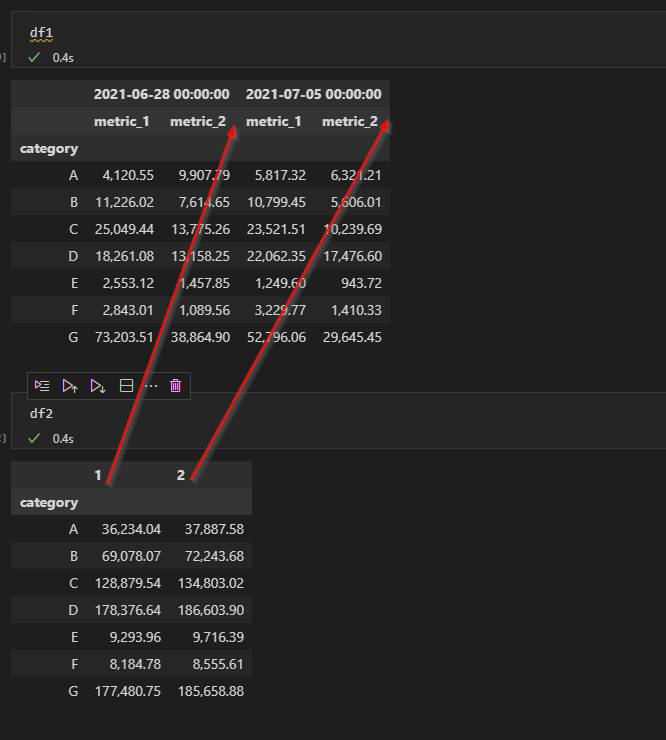The image size is (666, 740).
Task: Open more cell actions ellipsis menu
Action: (x=151, y=386)
